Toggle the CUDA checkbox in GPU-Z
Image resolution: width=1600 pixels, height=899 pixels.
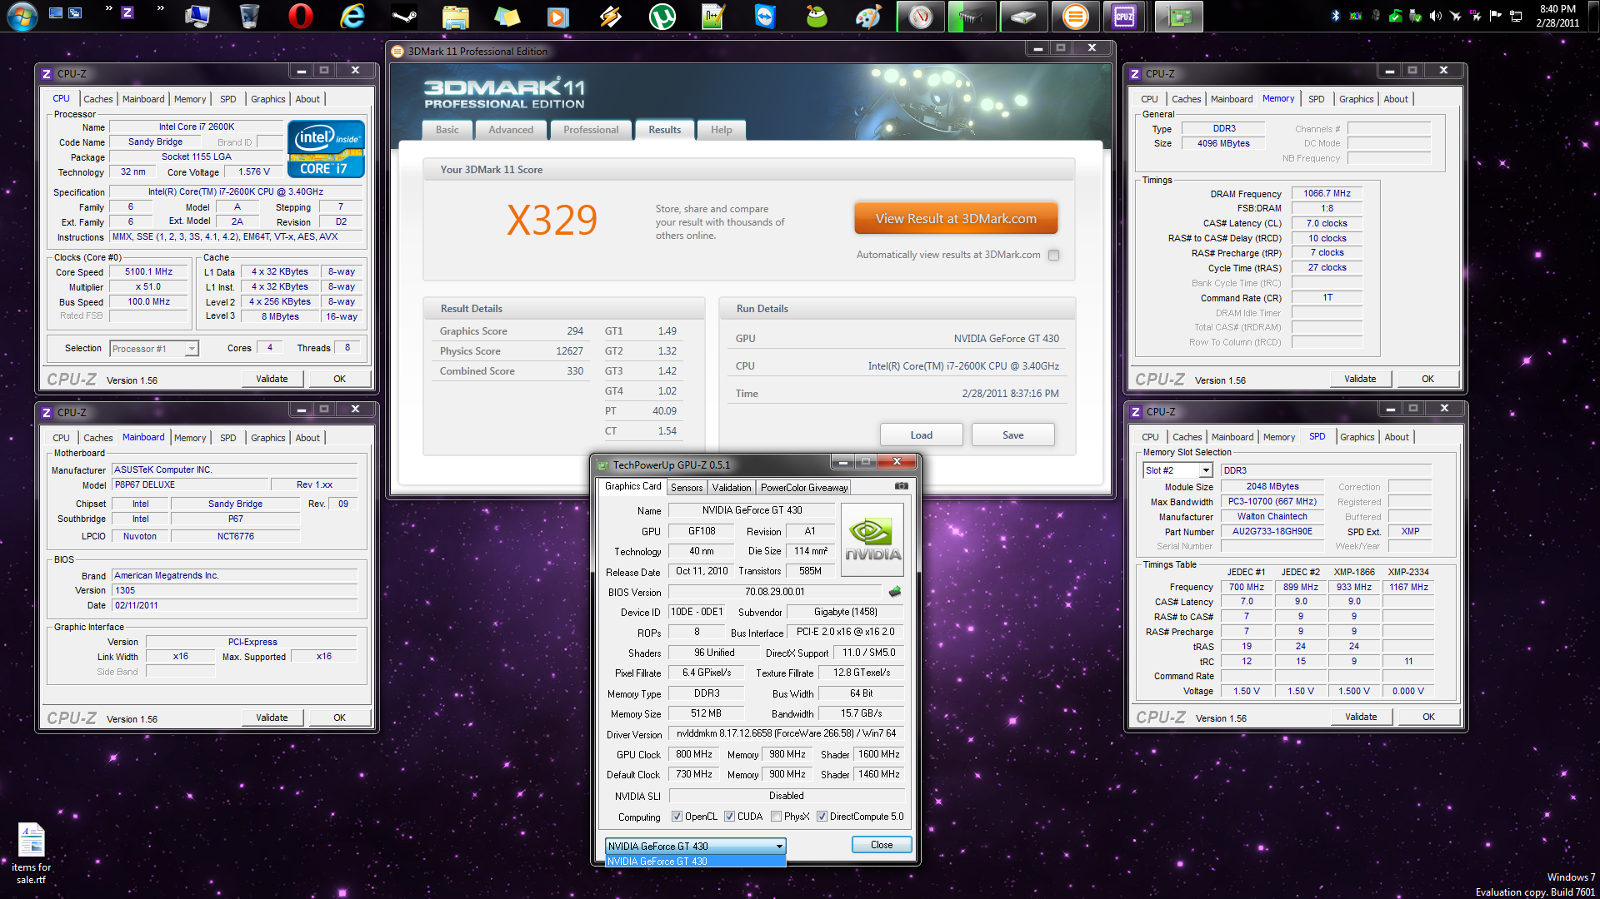(x=730, y=816)
